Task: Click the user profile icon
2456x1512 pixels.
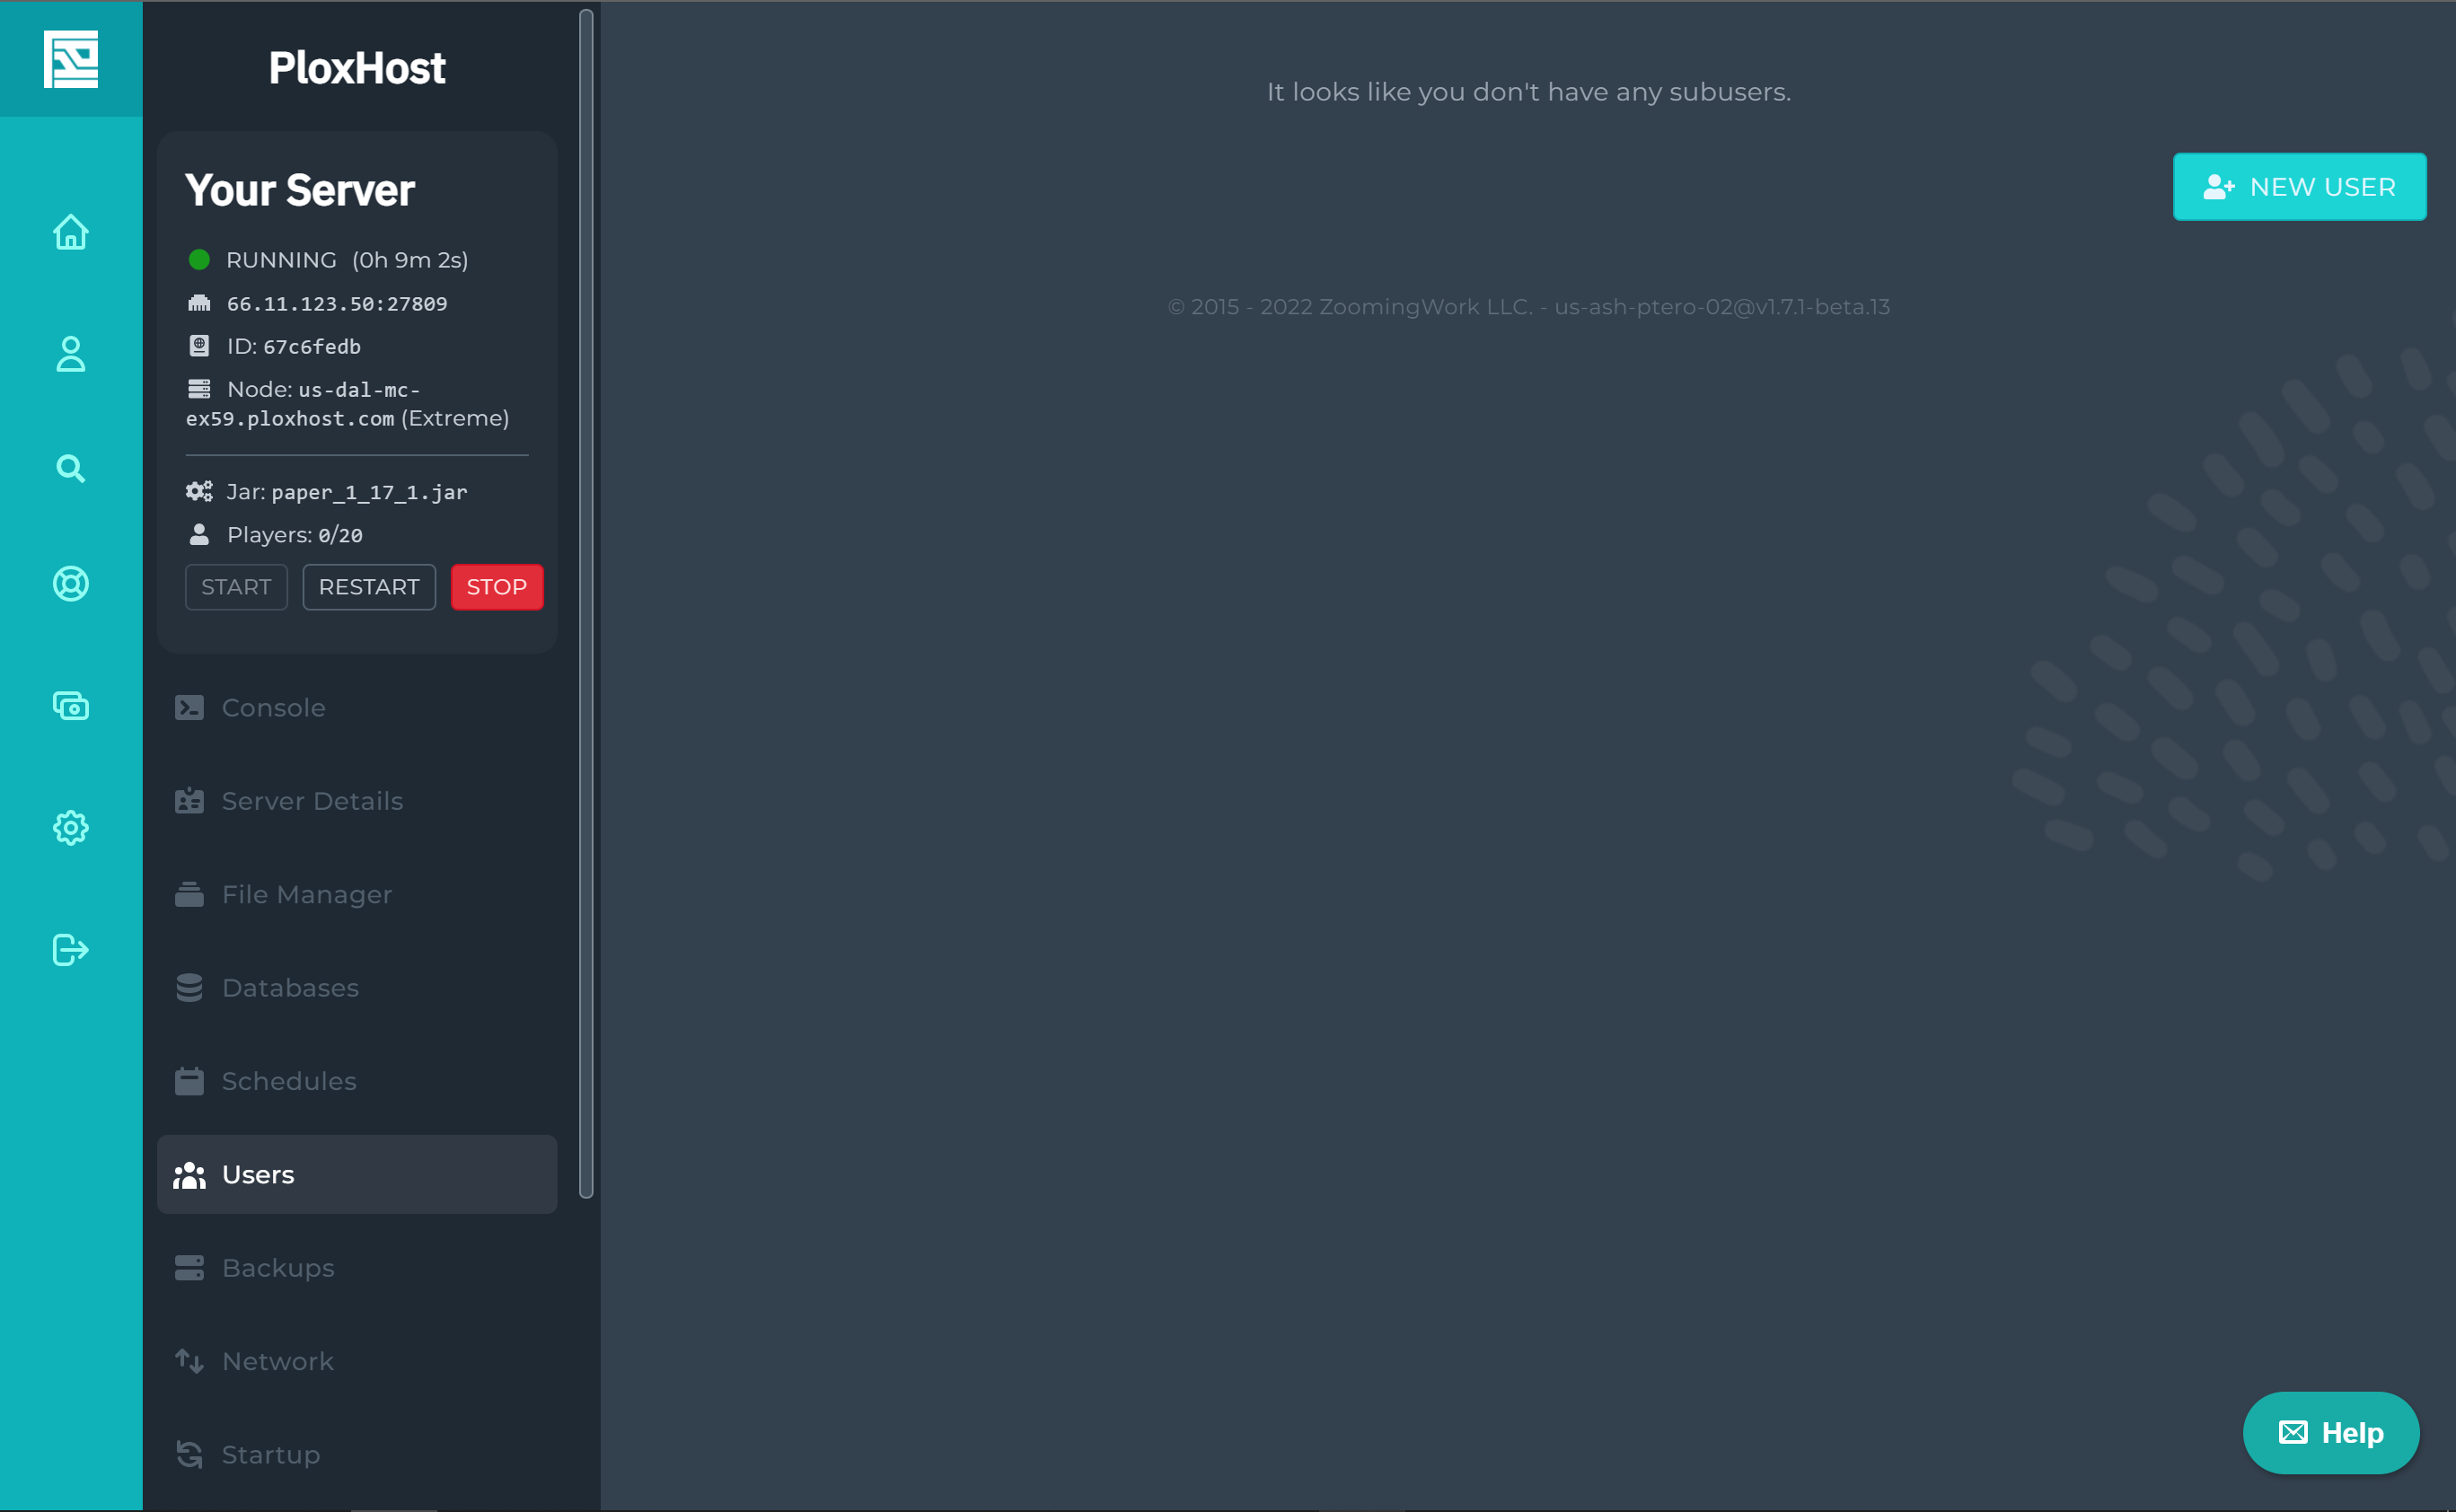Action: (x=70, y=351)
